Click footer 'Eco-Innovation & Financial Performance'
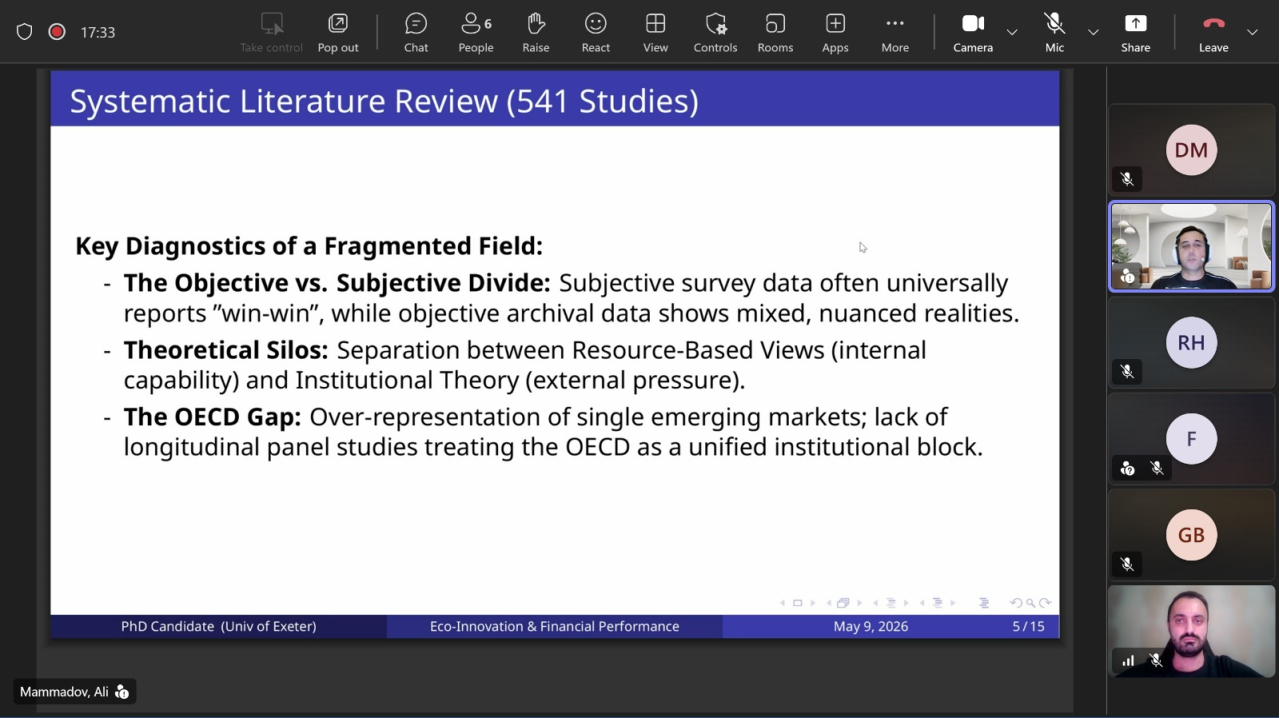 (554, 626)
